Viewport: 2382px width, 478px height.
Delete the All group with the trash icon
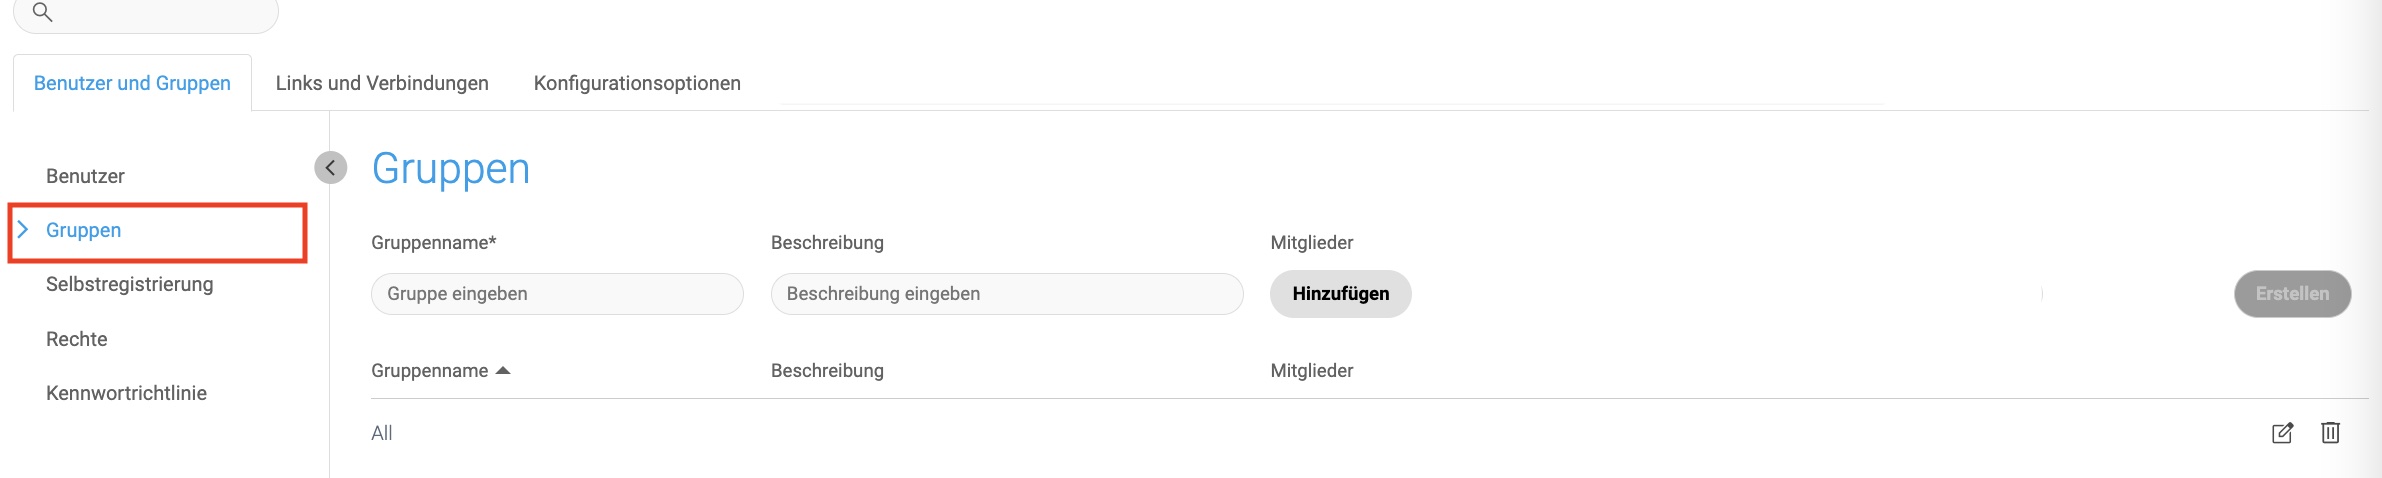pos(2330,433)
